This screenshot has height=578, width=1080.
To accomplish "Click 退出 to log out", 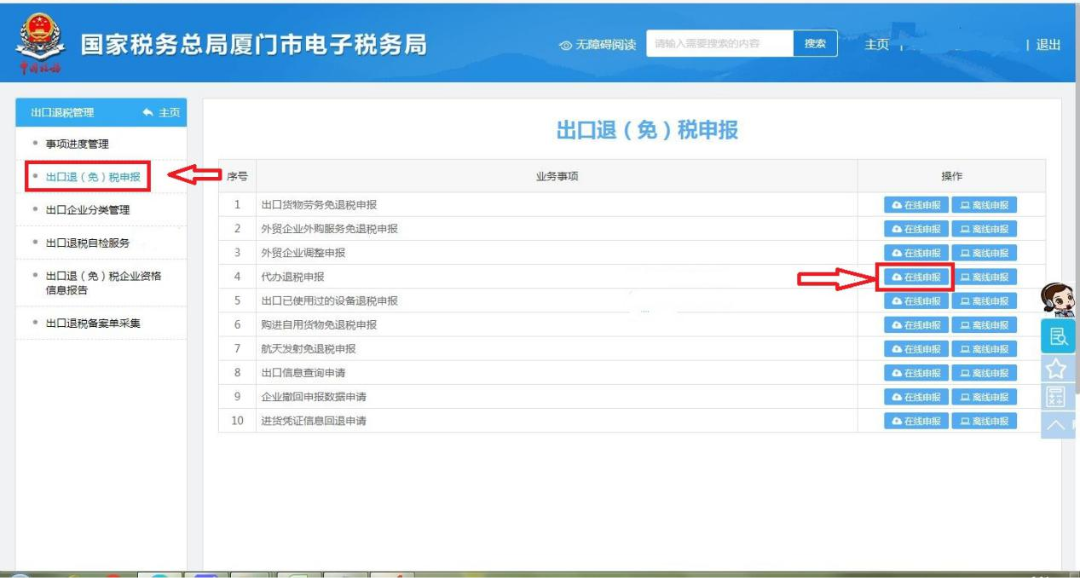I will pyautogui.click(x=1048, y=45).
